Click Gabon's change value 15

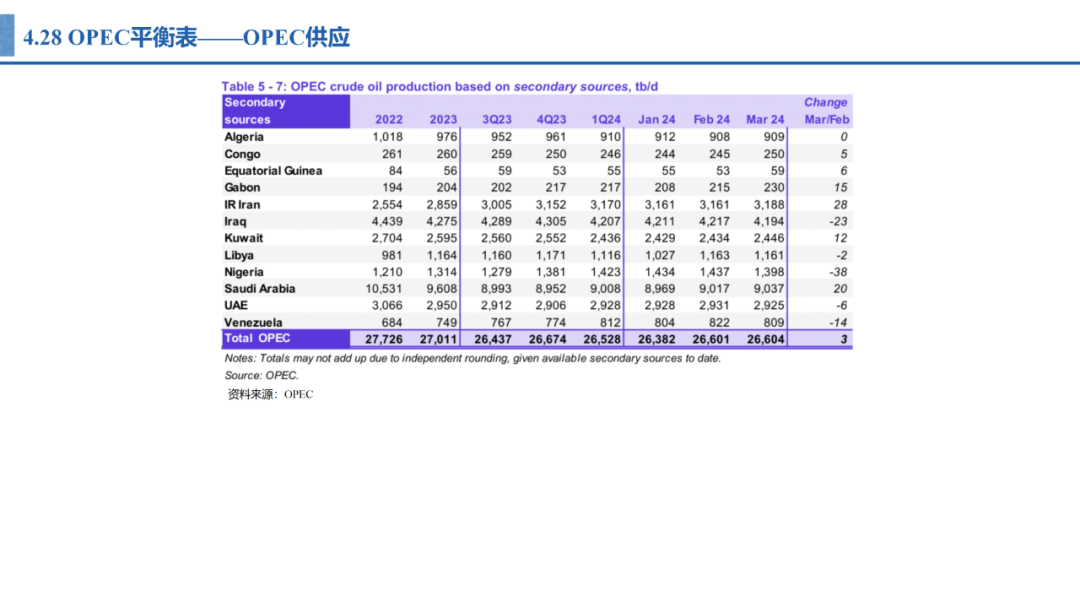(840, 187)
